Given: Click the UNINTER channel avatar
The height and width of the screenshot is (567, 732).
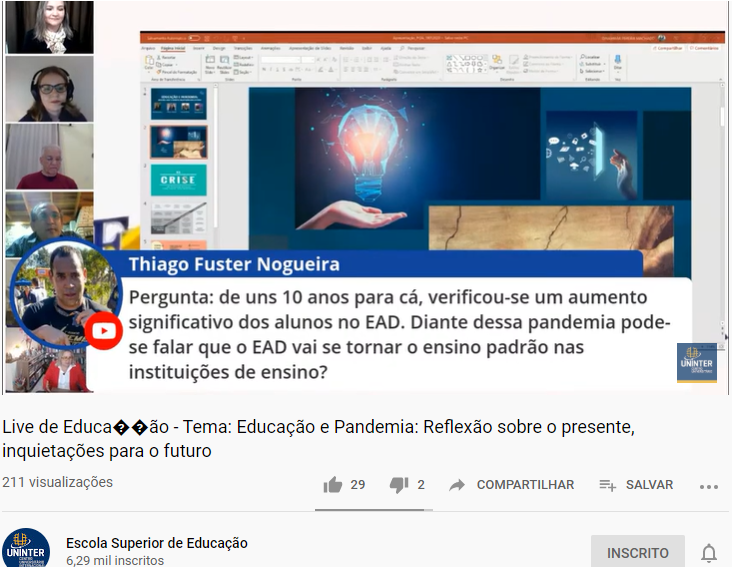Looking at the screenshot, I should tap(26, 548).
